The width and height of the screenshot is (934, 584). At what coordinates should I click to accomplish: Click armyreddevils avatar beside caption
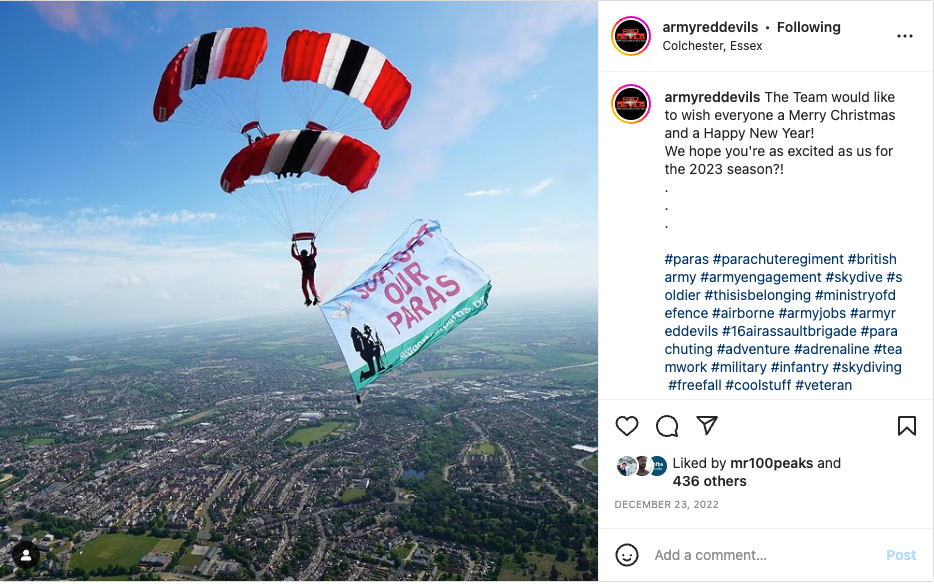click(x=631, y=104)
